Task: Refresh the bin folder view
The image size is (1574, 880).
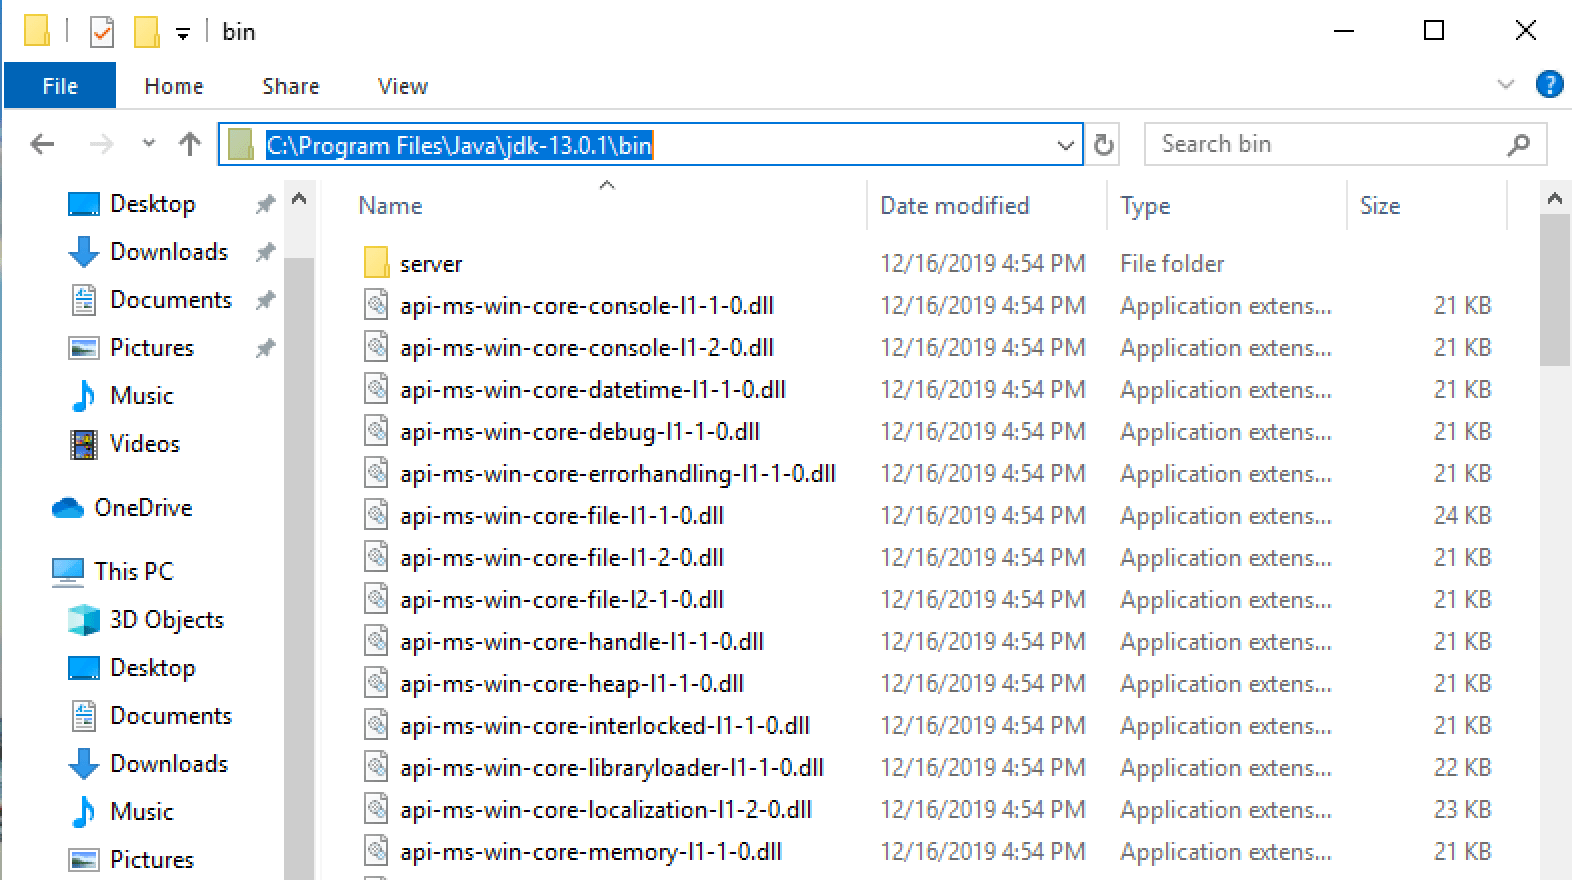Action: point(1104,145)
